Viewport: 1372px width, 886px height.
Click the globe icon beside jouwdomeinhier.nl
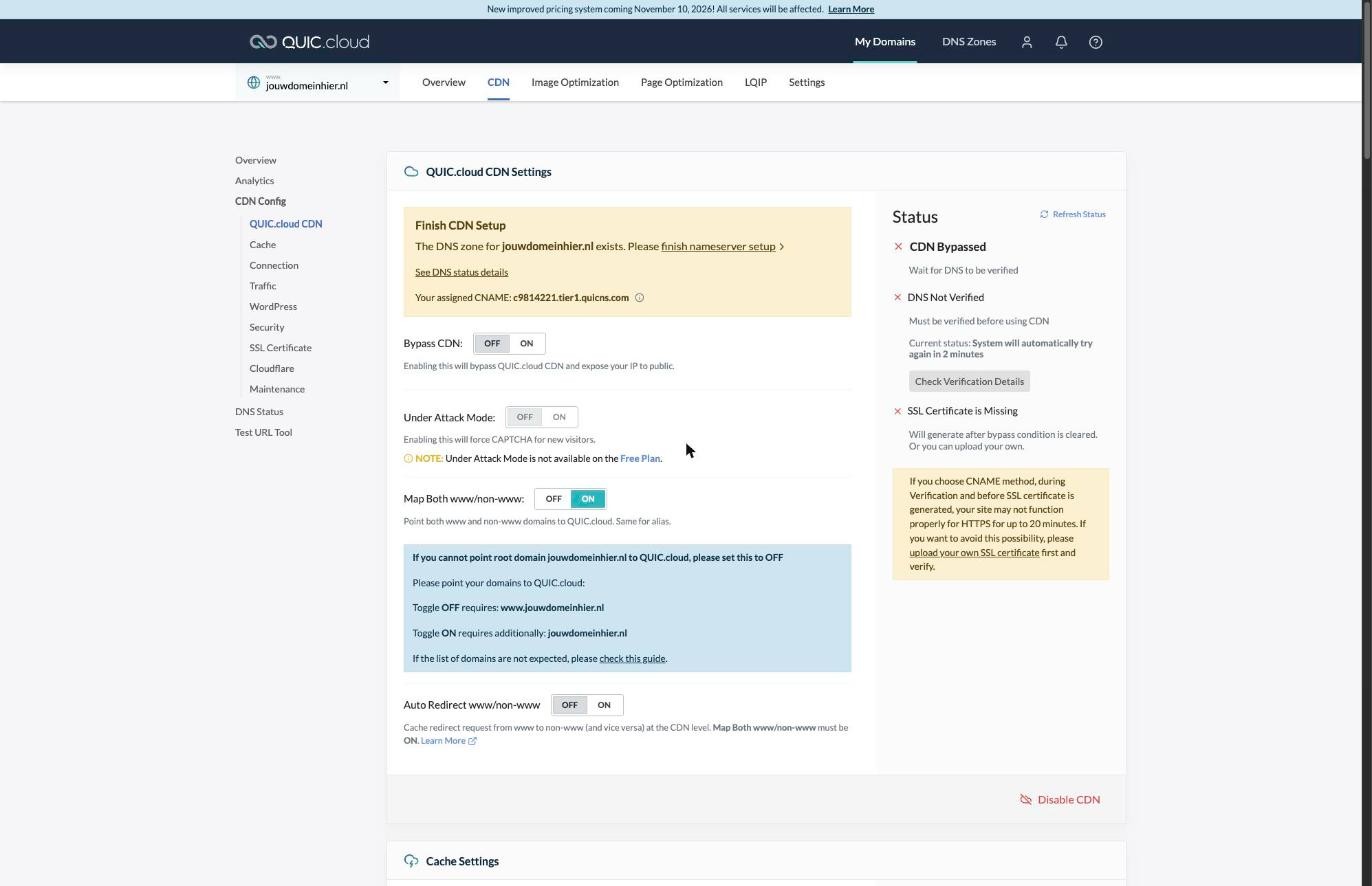254,83
